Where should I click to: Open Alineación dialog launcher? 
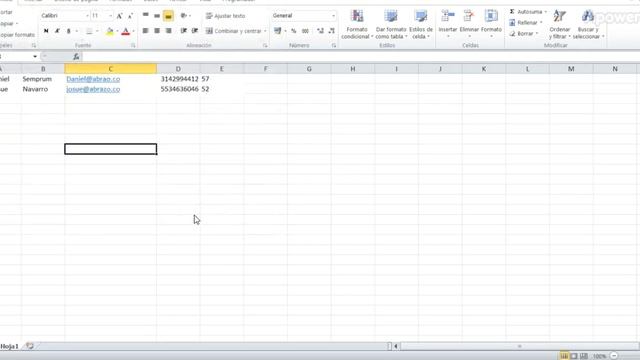point(265,46)
